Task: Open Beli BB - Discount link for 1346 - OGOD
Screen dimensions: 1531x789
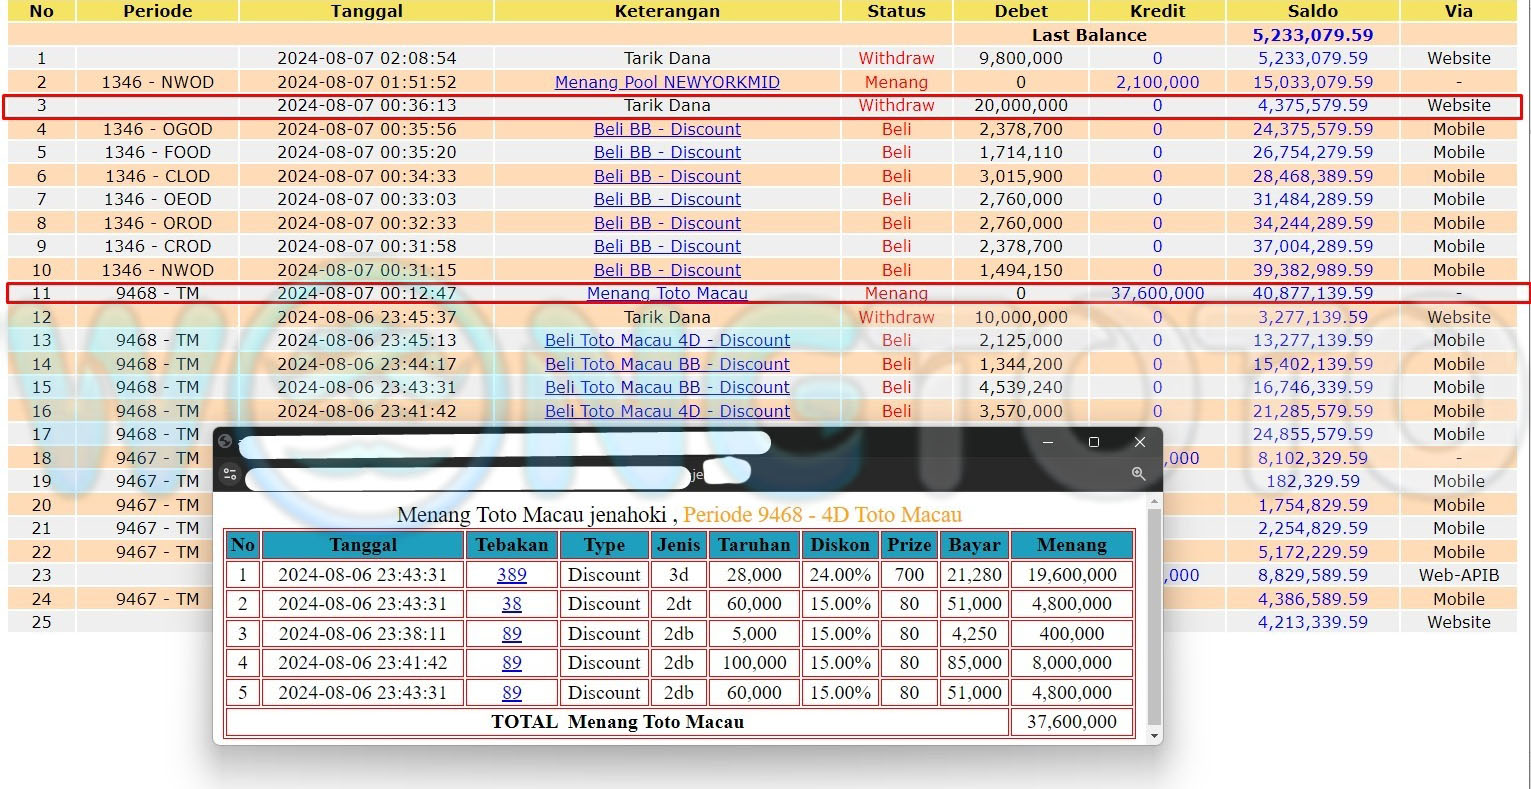Action: (x=667, y=129)
